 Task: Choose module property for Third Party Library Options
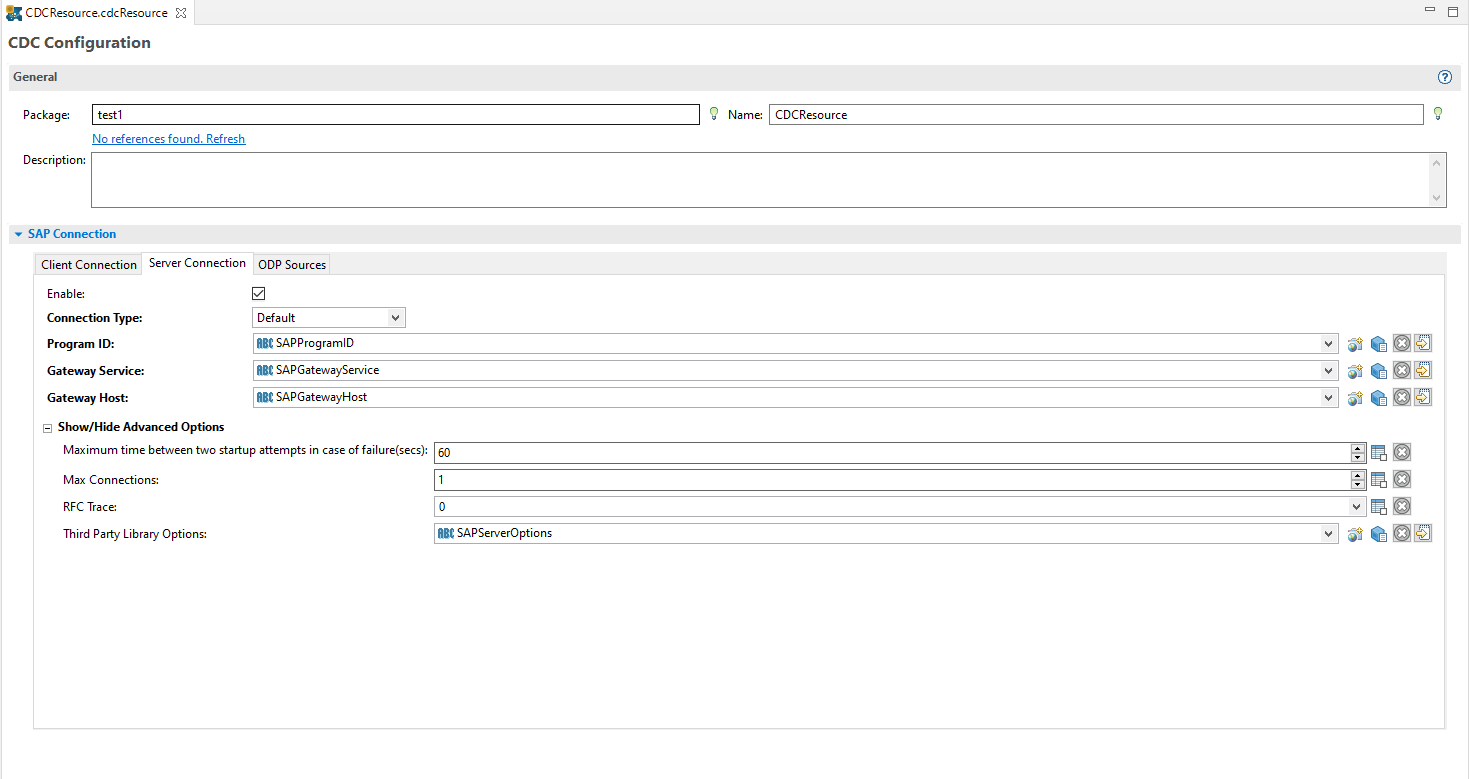click(x=1379, y=534)
